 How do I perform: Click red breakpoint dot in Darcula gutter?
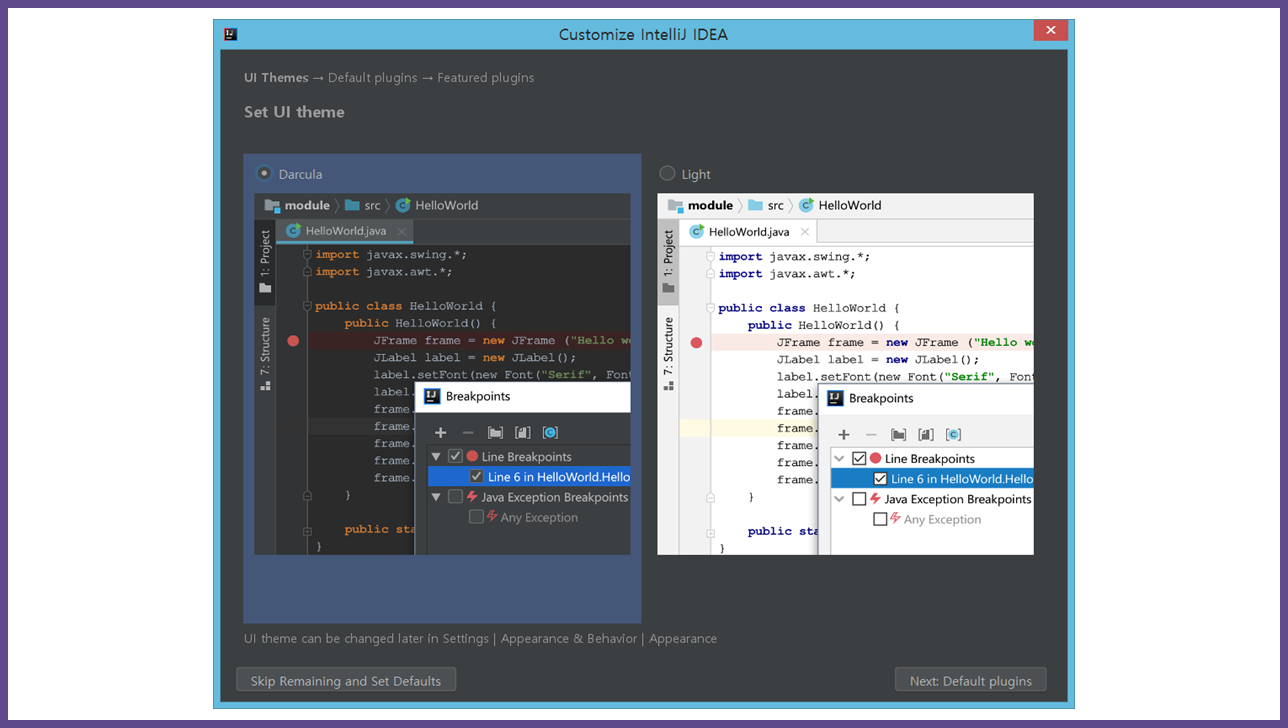(293, 340)
